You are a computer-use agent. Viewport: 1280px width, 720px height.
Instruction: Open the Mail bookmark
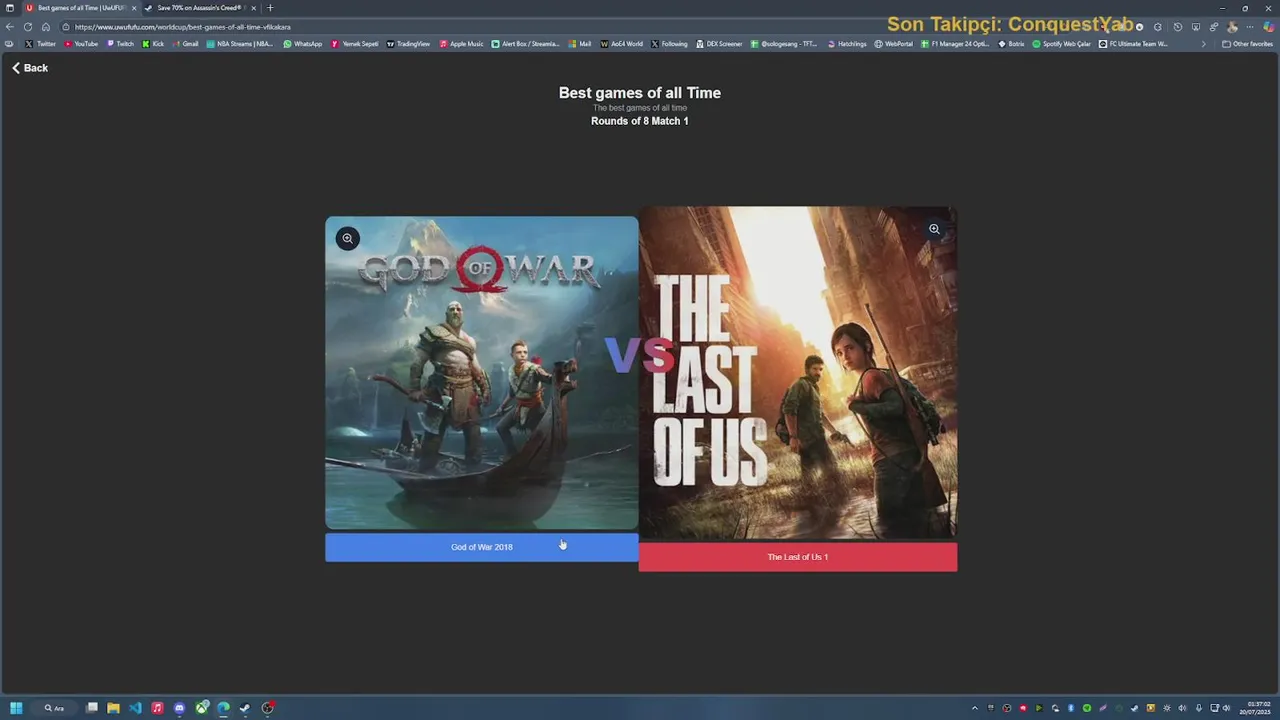pos(580,44)
